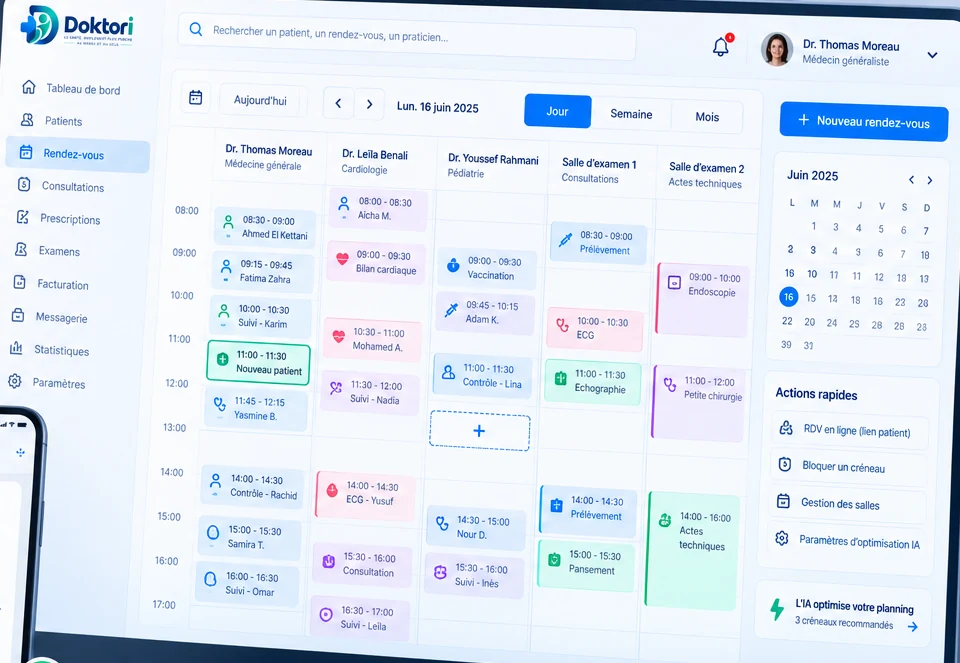Open the Bilan cardiaque appointment
The width and height of the screenshot is (960, 663).
(x=377, y=263)
